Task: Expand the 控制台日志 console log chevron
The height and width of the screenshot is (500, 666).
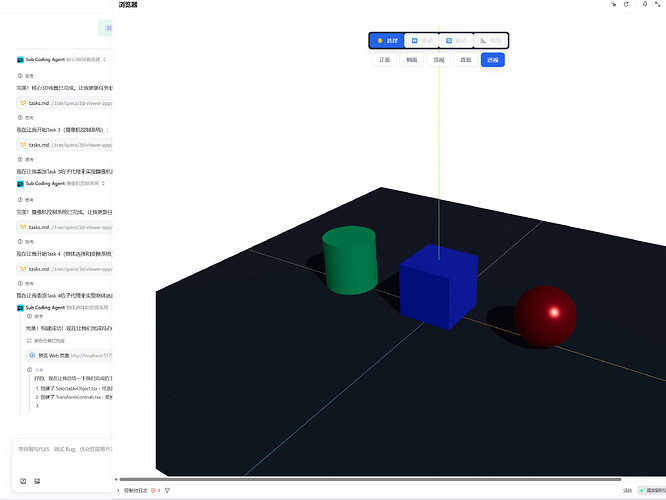Action: (118, 491)
